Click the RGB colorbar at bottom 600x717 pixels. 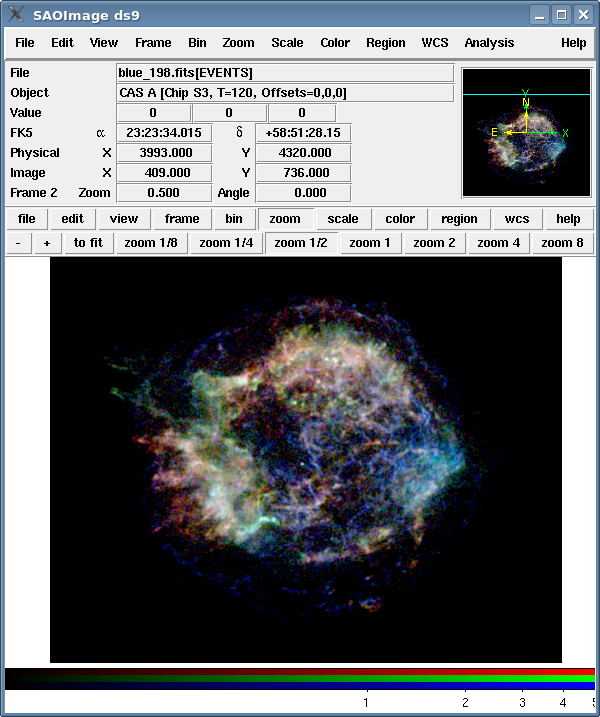pyautogui.click(x=300, y=679)
